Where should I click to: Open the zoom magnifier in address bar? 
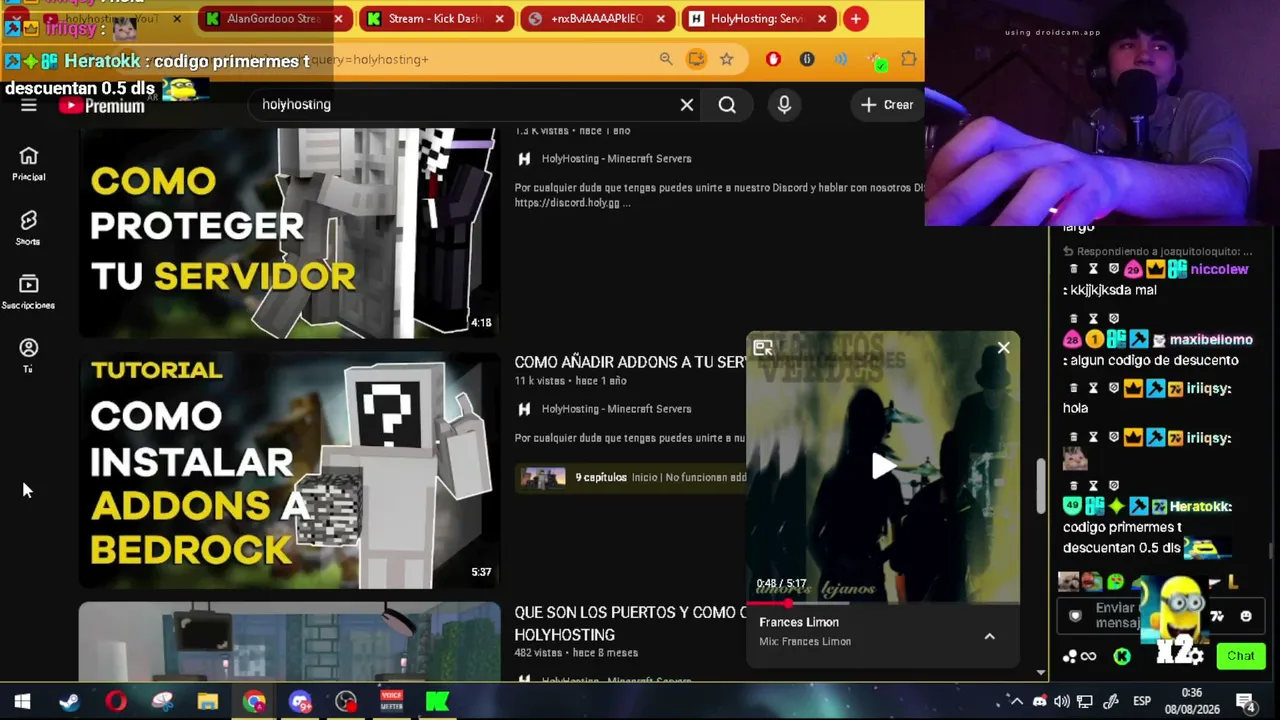click(x=666, y=59)
